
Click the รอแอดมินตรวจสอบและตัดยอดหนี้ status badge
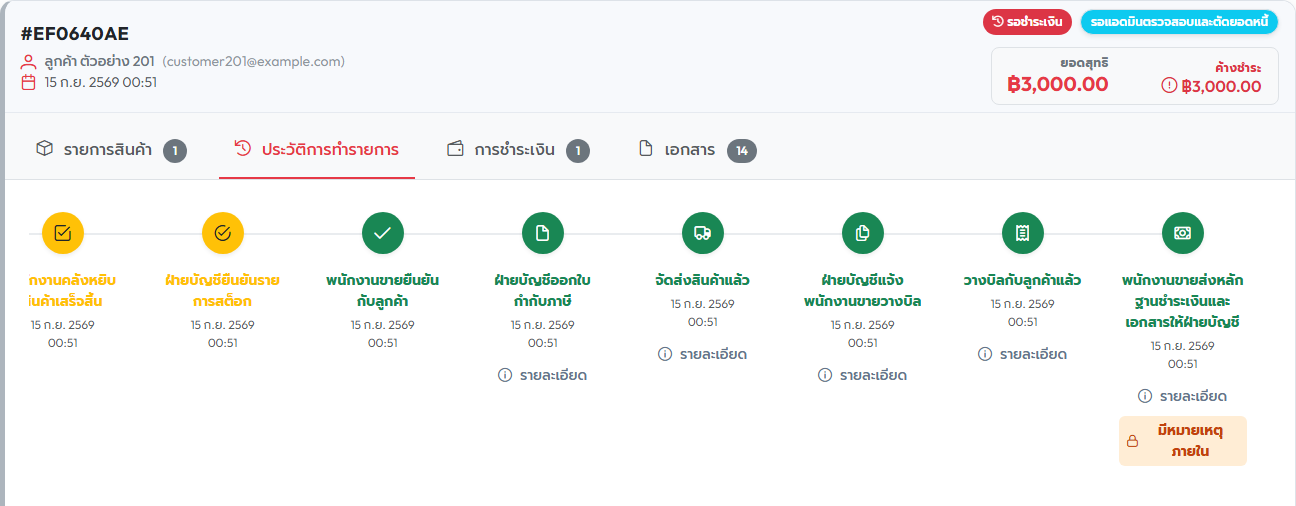(x=1179, y=21)
